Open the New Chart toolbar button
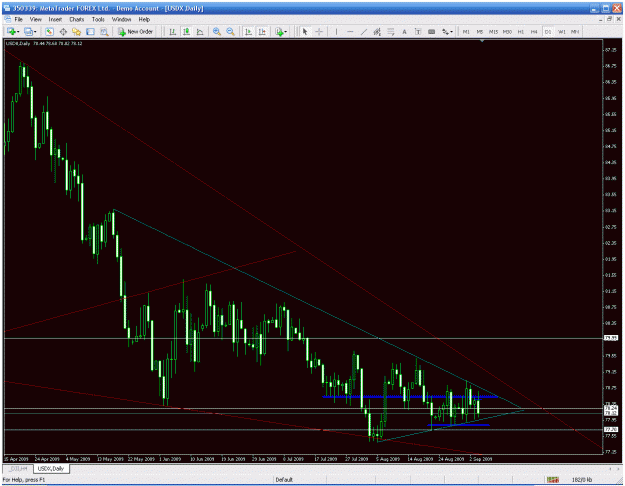 tap(13, 32)
